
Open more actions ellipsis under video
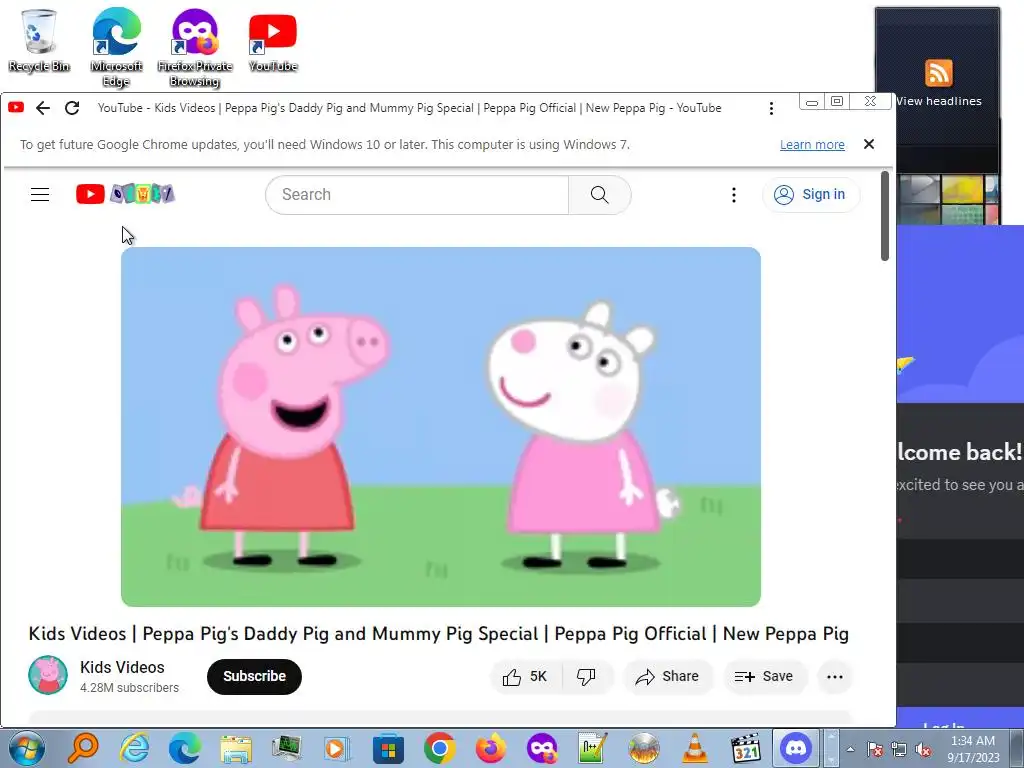coord(835,677)
